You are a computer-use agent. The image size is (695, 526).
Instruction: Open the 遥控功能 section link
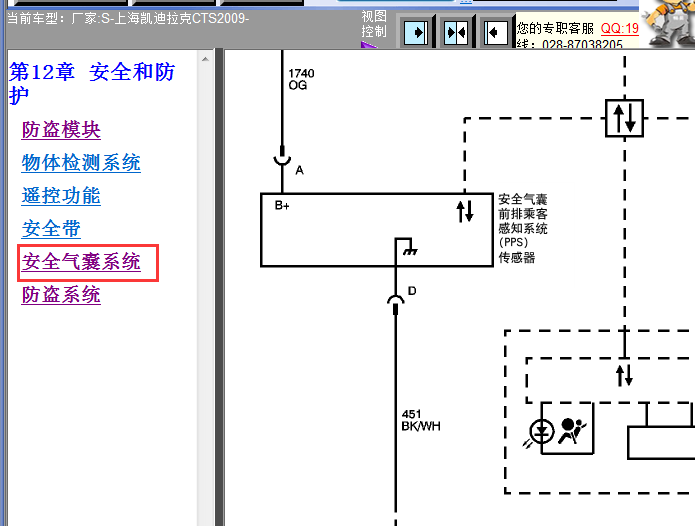(x=61, y=196)
